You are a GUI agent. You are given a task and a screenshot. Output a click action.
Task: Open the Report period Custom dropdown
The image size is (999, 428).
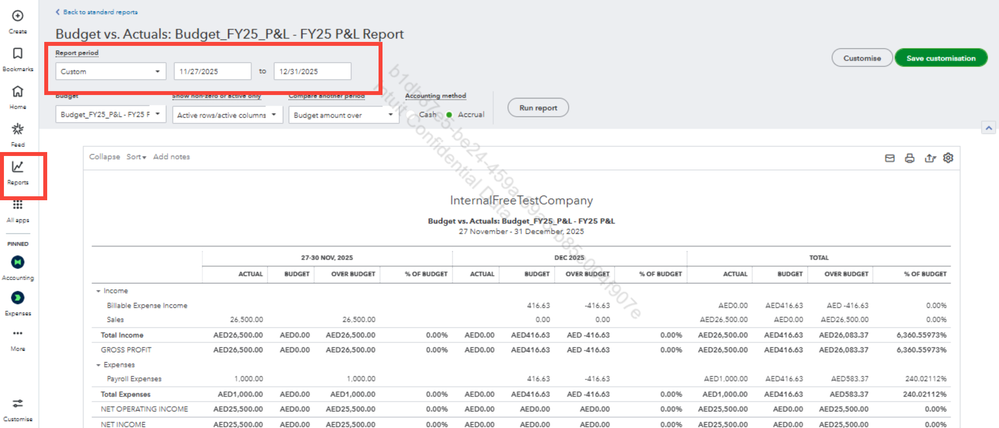coord(111,71)
